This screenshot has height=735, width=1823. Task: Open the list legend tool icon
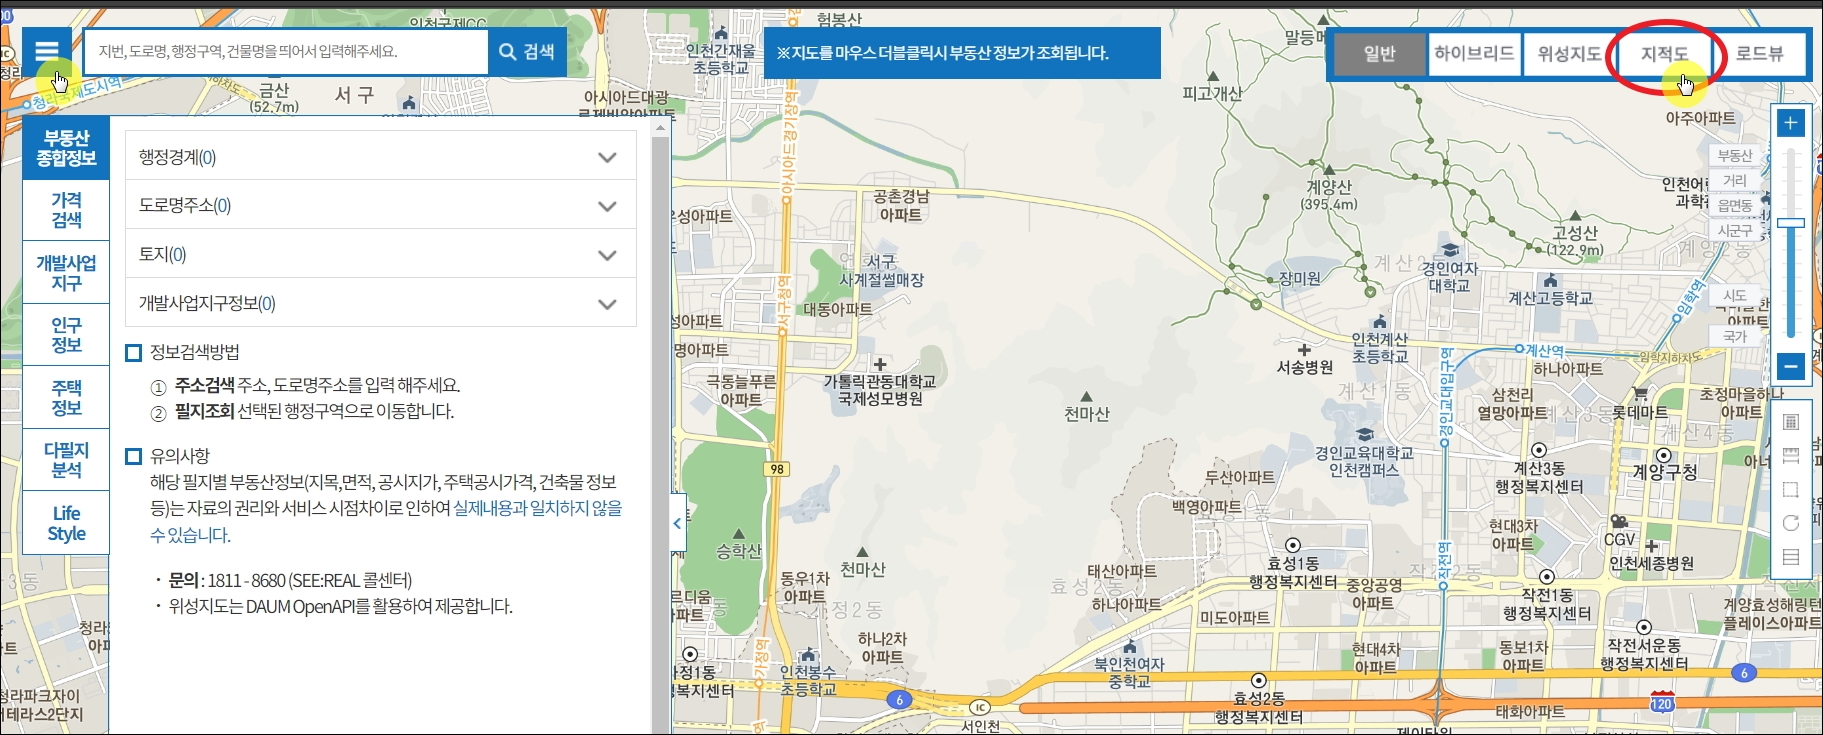point(1791,557)
